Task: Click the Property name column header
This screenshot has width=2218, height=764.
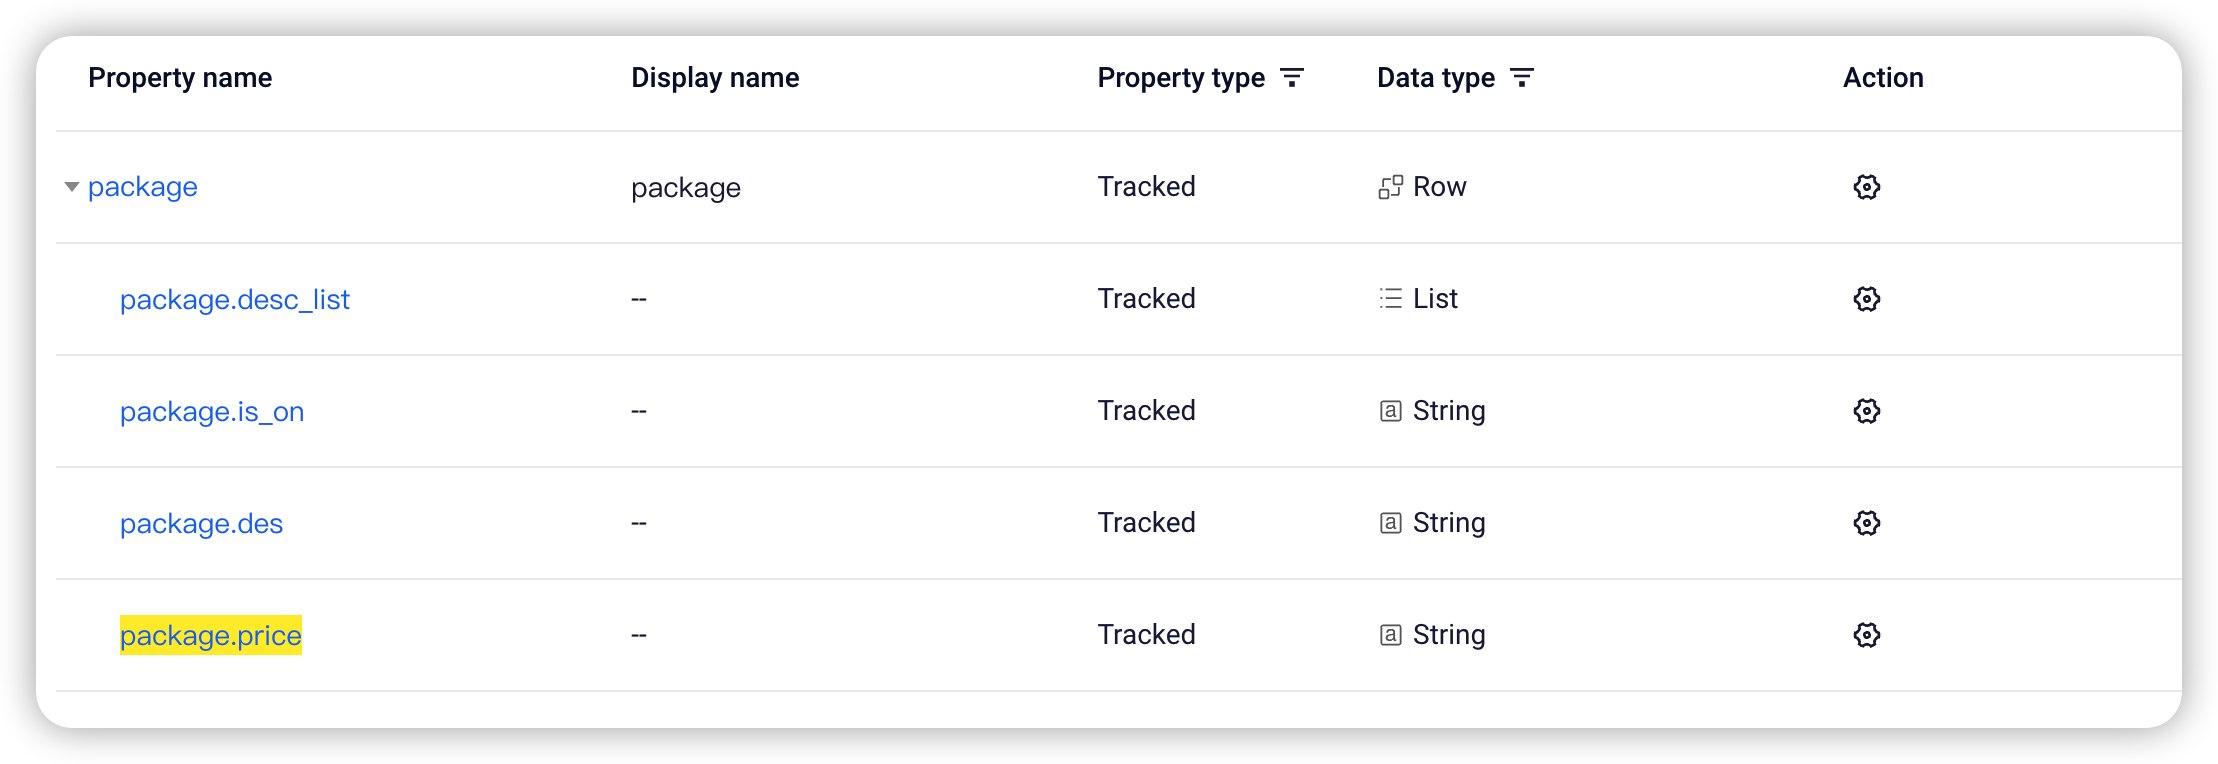Action: pos(180,78)
